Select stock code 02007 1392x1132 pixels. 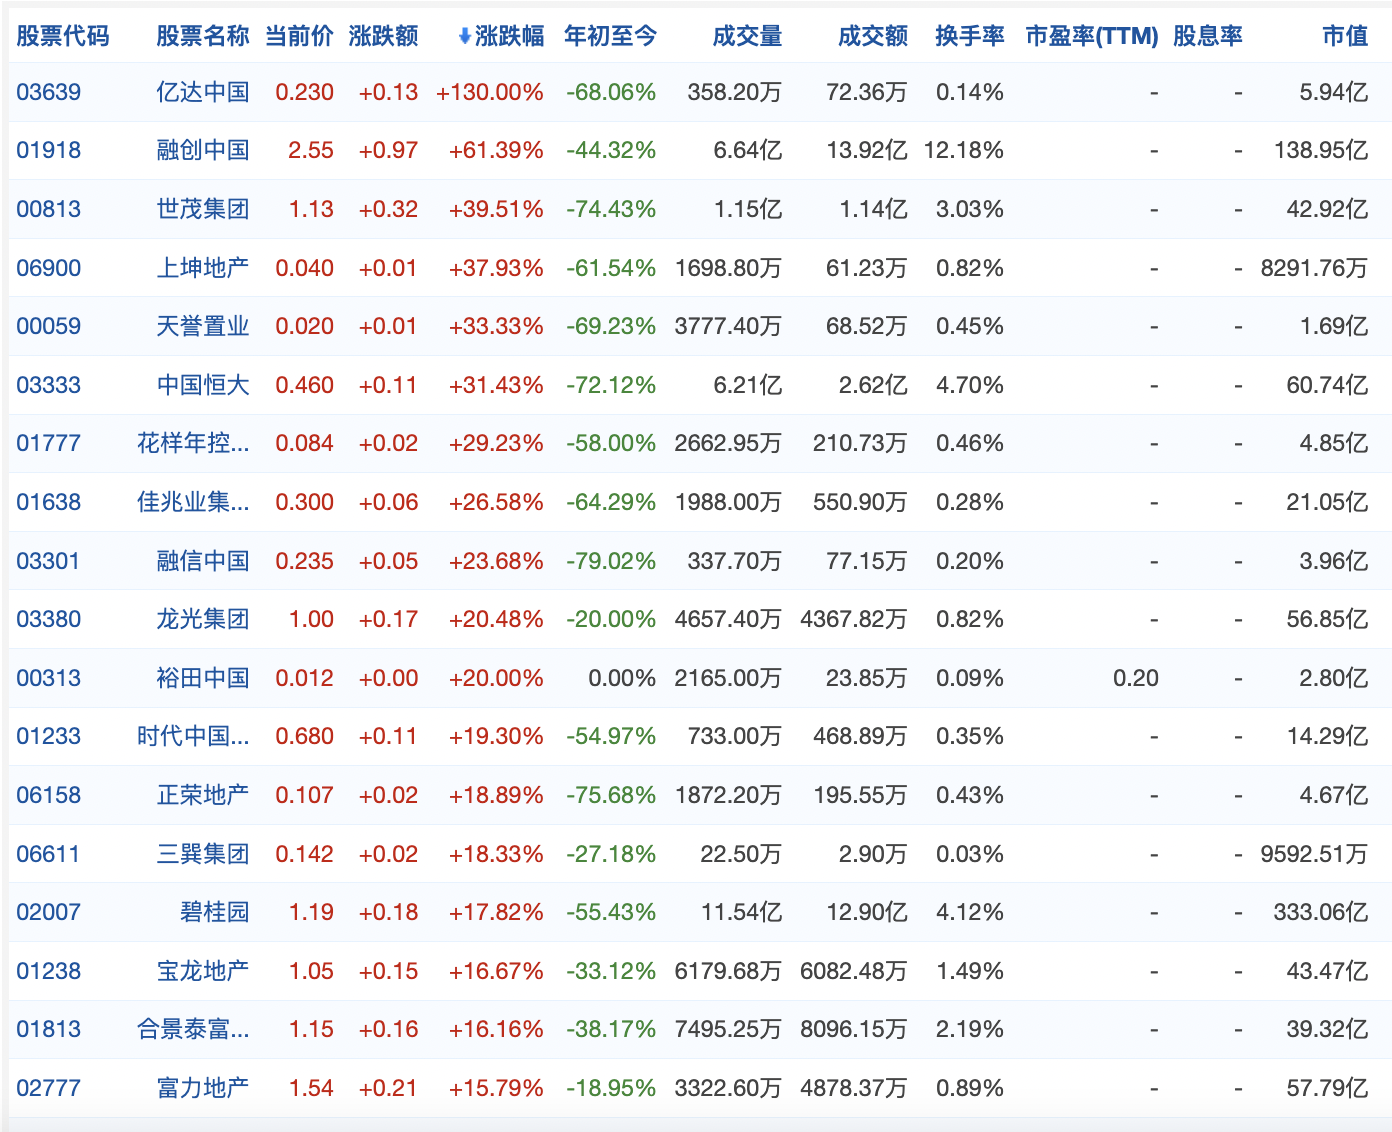(x=49, y=912)
